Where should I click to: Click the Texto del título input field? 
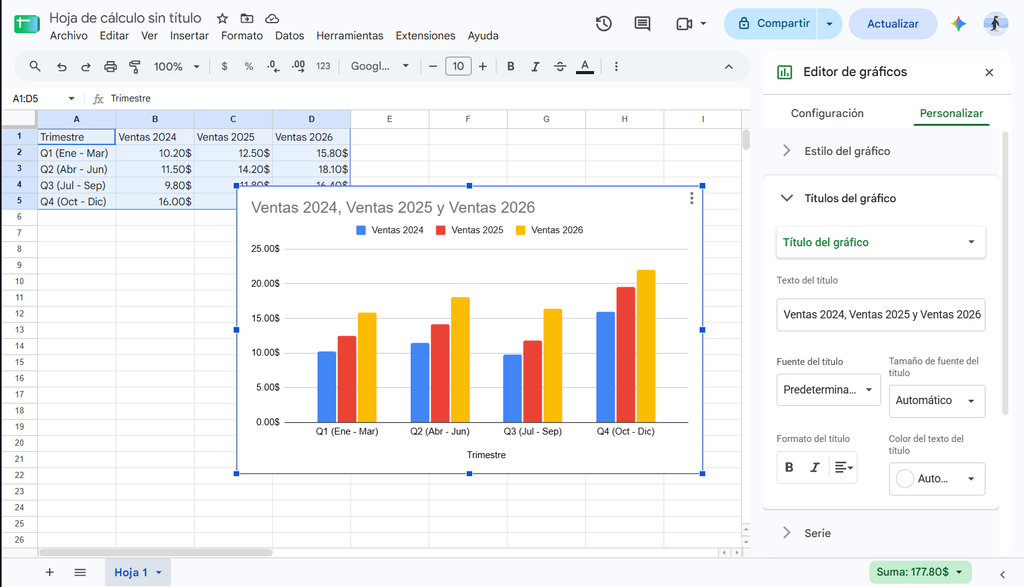coord(880,315)
